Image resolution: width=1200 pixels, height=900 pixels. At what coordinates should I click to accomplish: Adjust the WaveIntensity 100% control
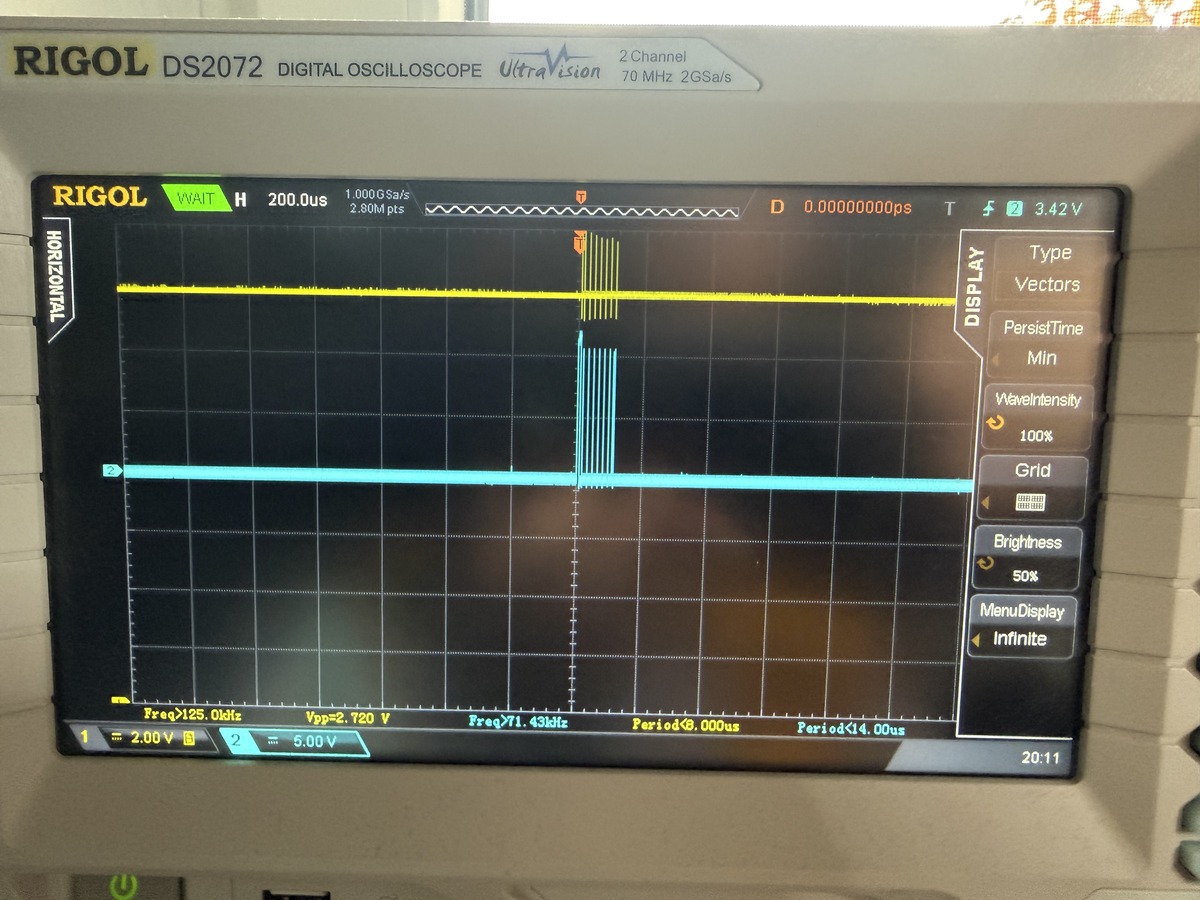(1035, 418)
